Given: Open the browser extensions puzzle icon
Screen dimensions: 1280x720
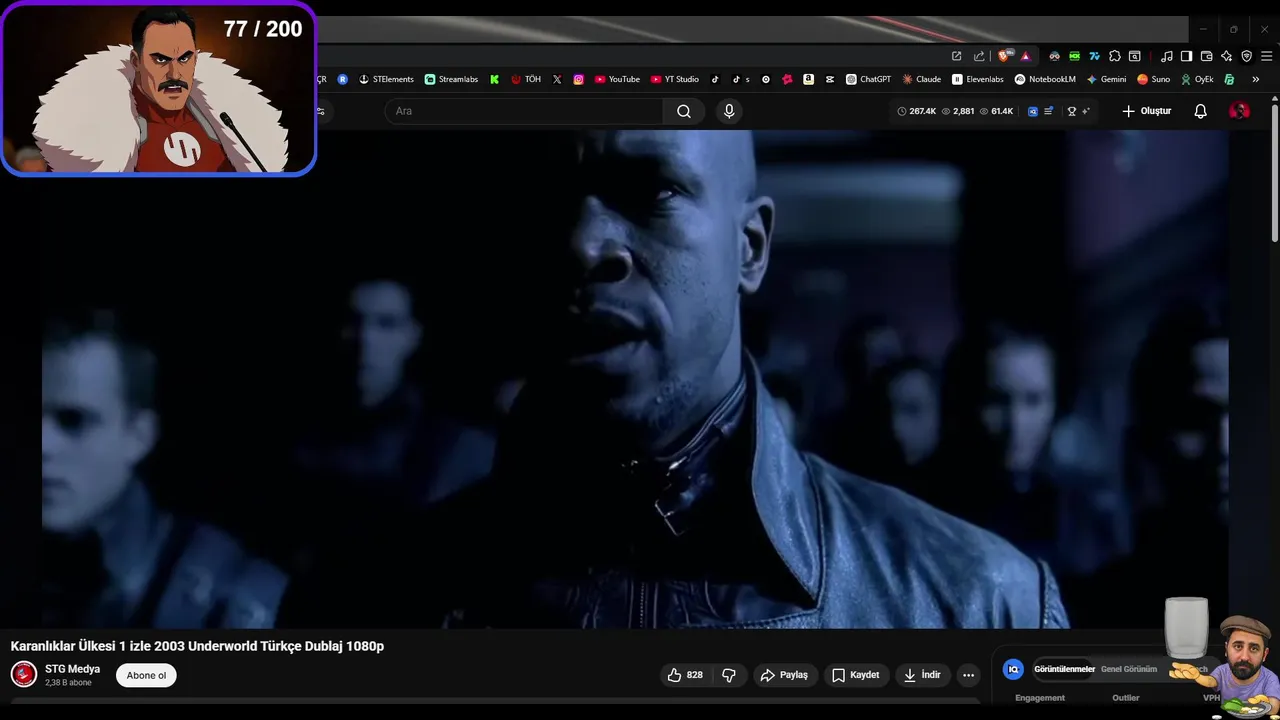Looking at the screenshot, I should coord(1115,56).
